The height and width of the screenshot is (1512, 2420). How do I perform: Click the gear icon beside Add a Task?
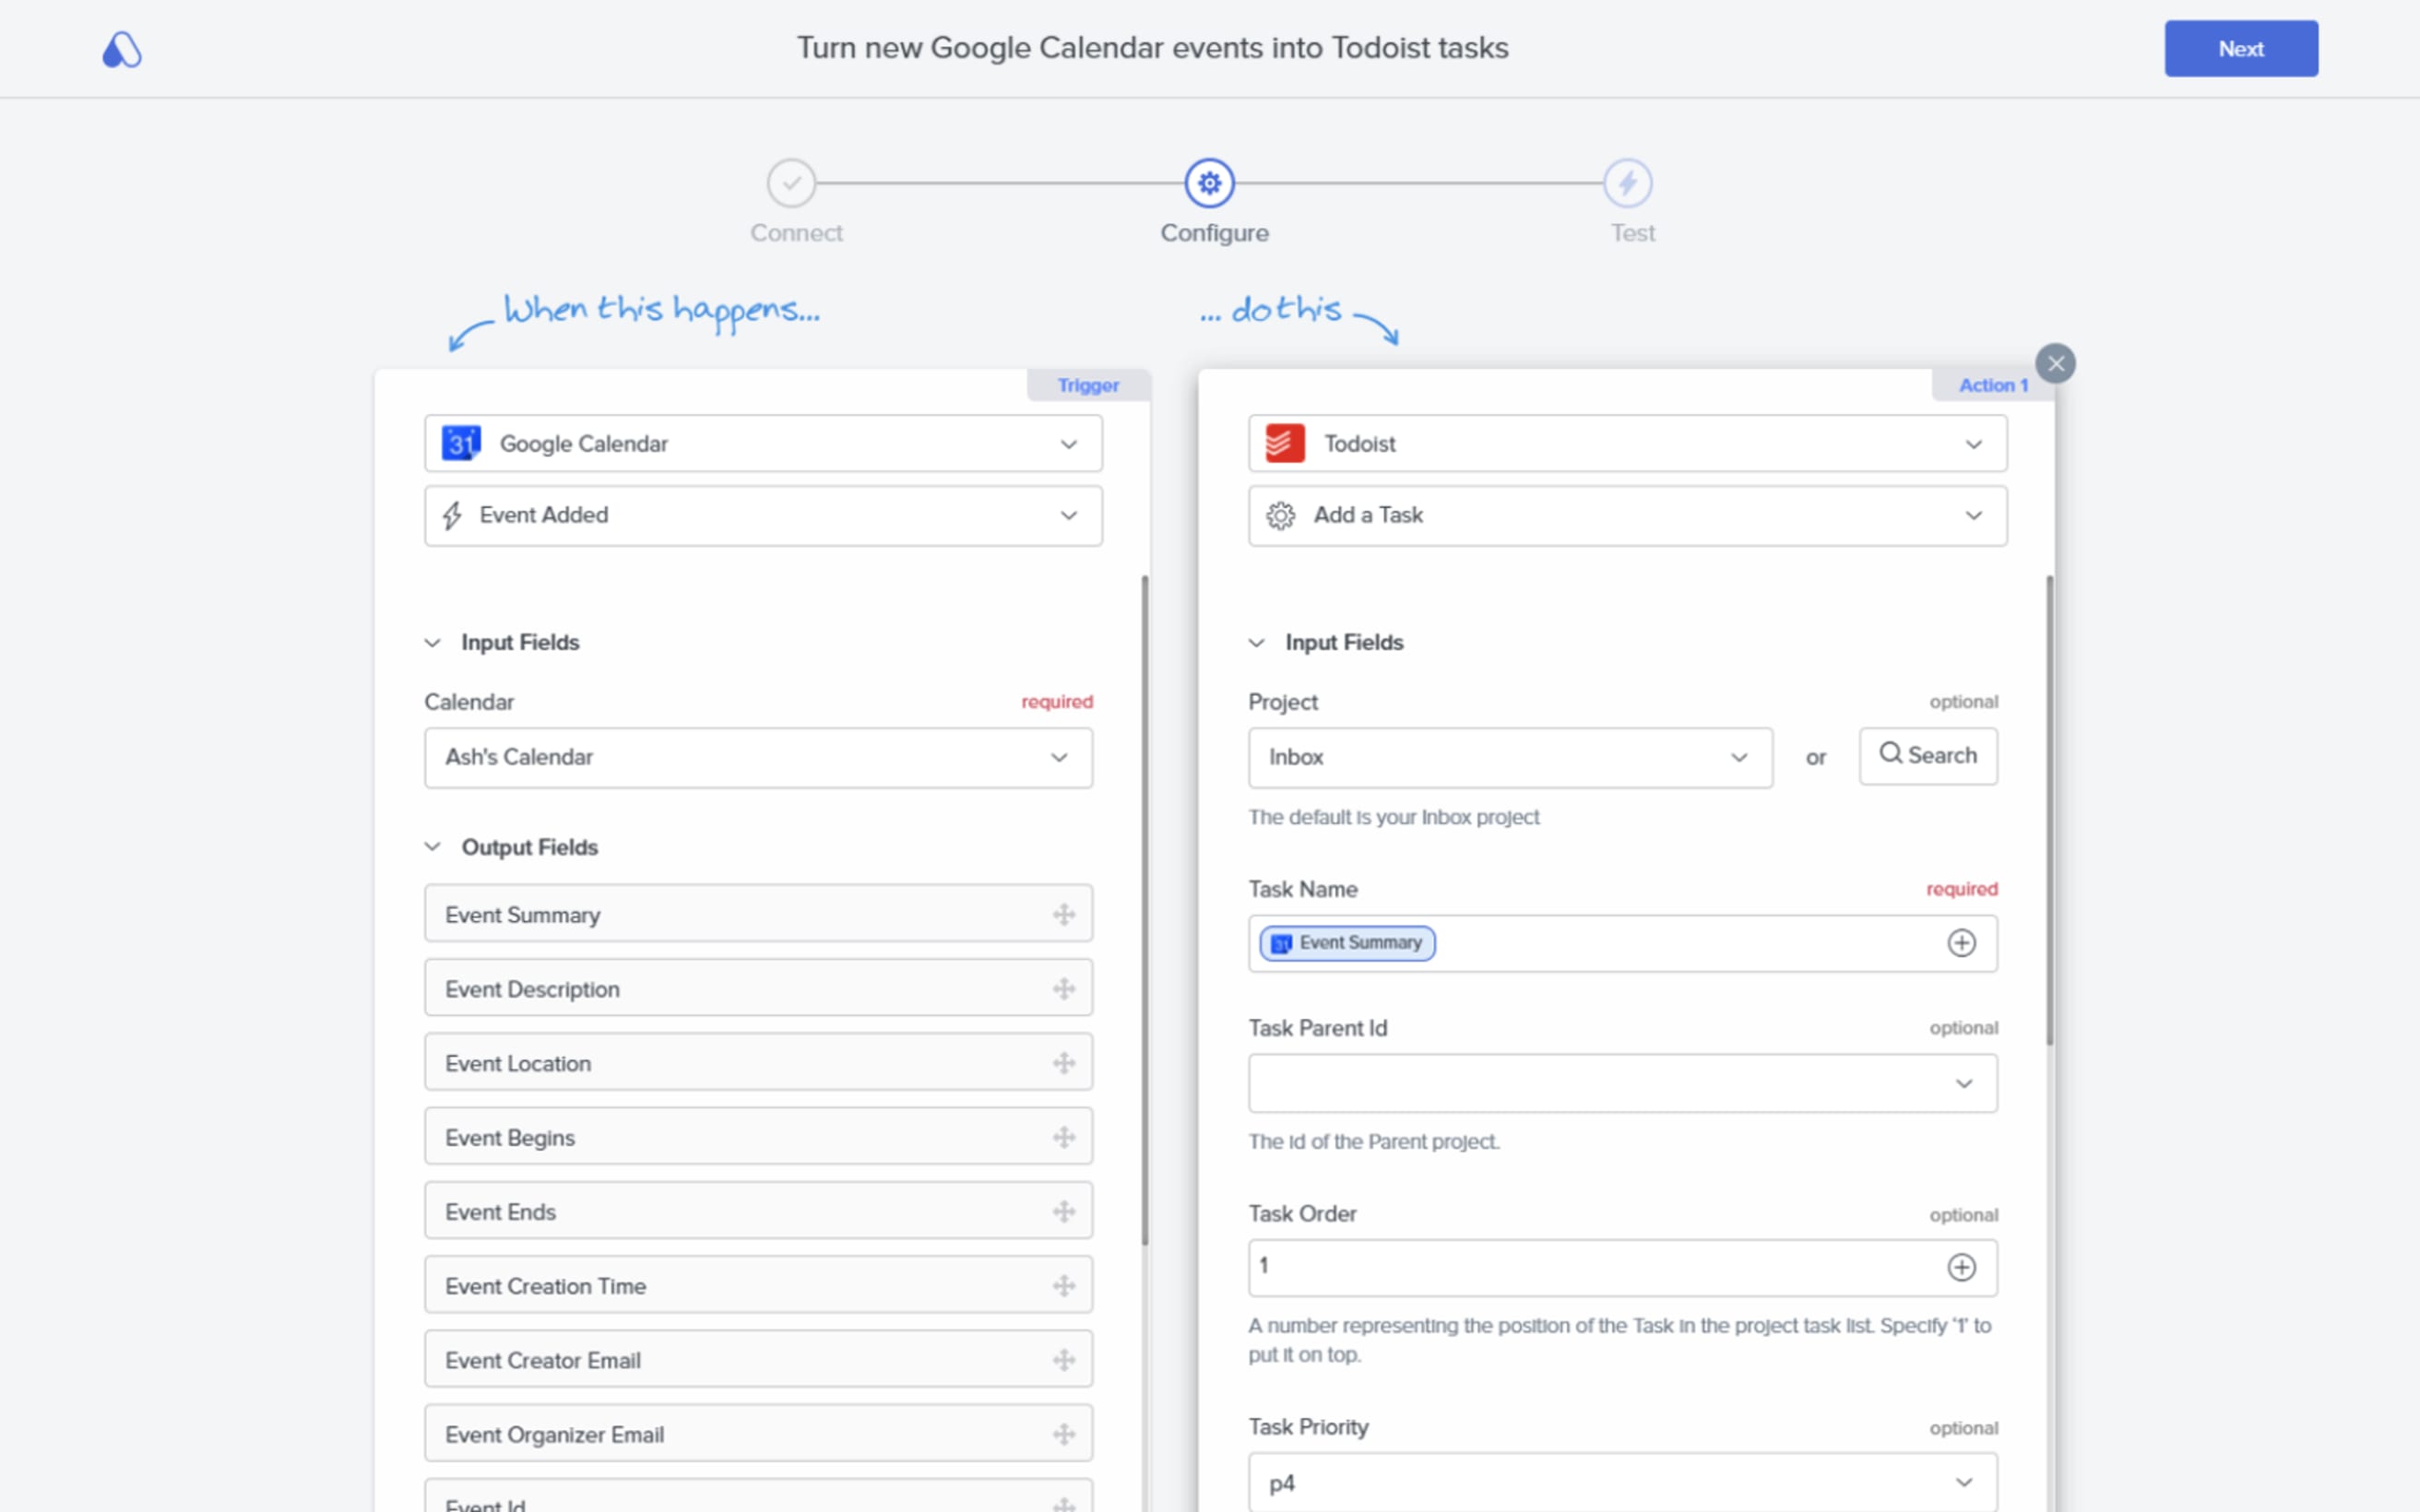[1280, 515]
